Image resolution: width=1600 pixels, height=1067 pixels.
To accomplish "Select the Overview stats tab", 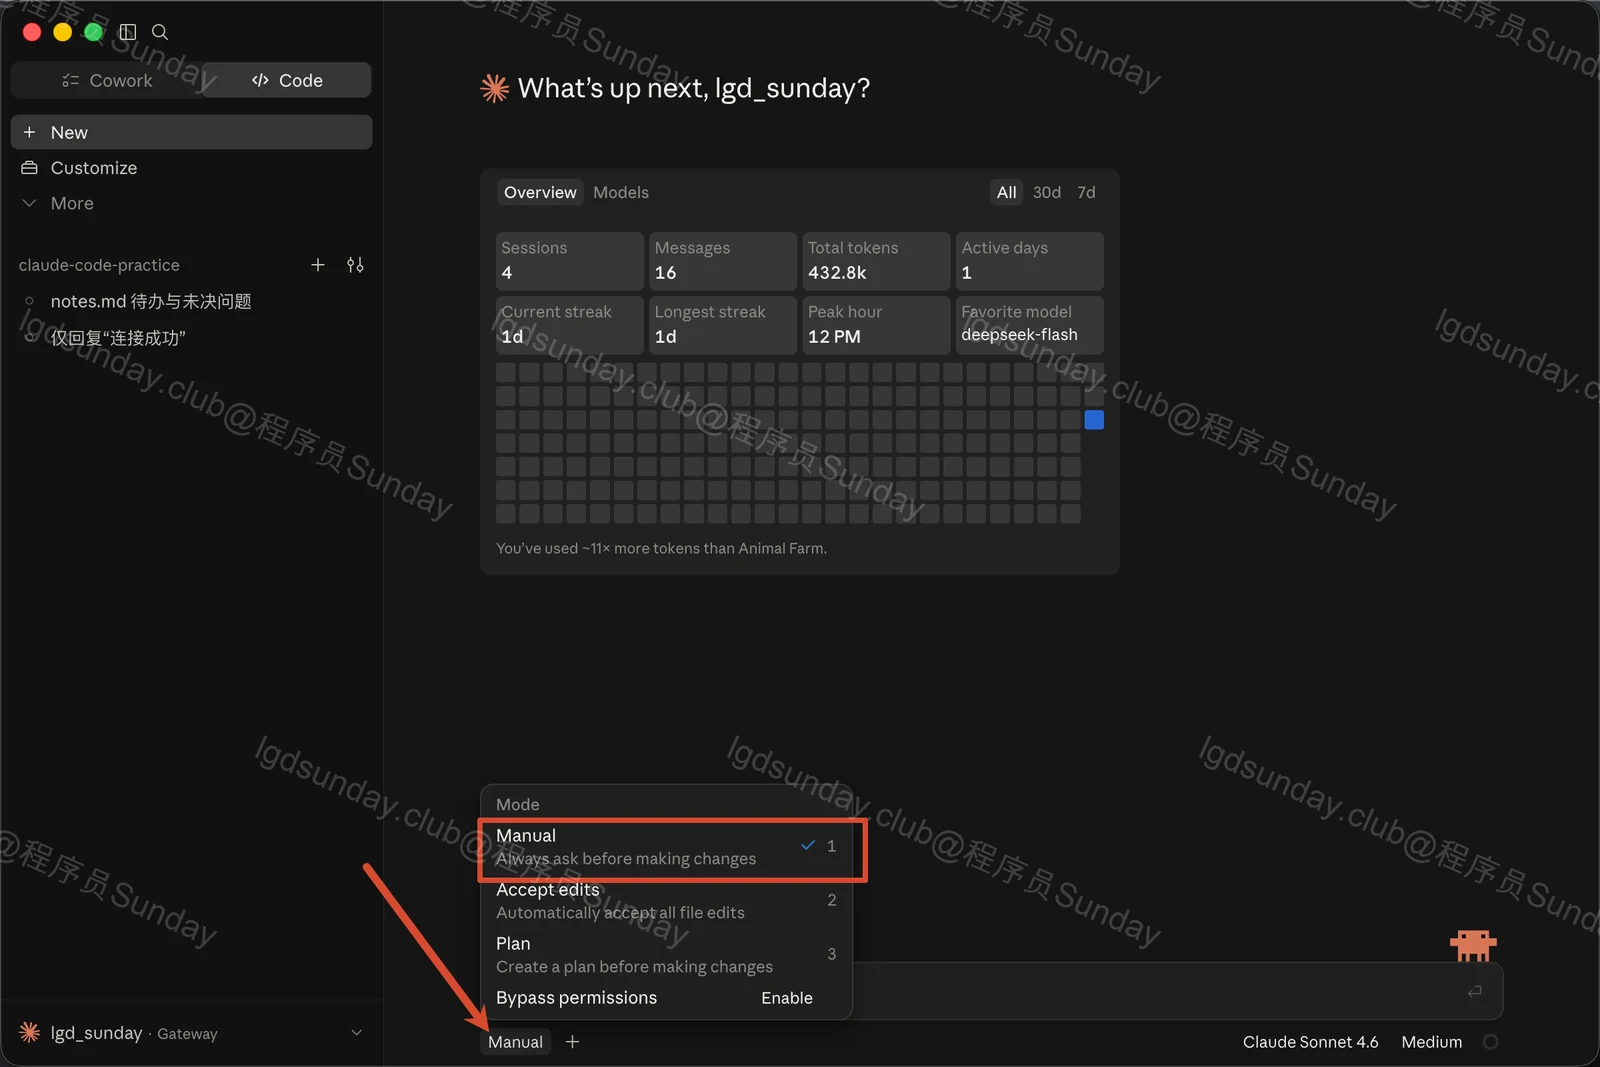I will tap(540, 192).
